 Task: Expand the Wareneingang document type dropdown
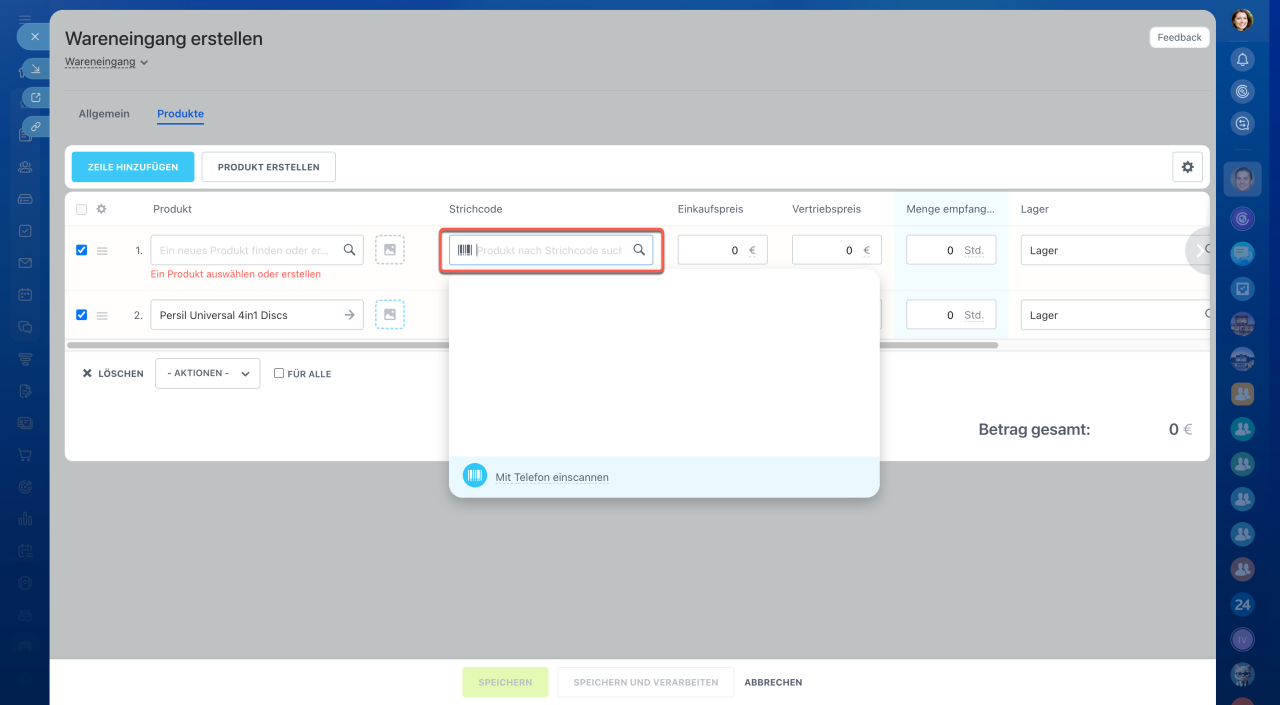[x=106, y=62]
